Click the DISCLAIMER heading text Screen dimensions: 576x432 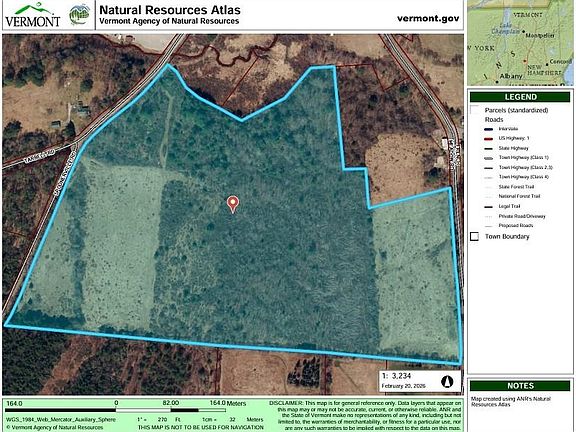286,403
